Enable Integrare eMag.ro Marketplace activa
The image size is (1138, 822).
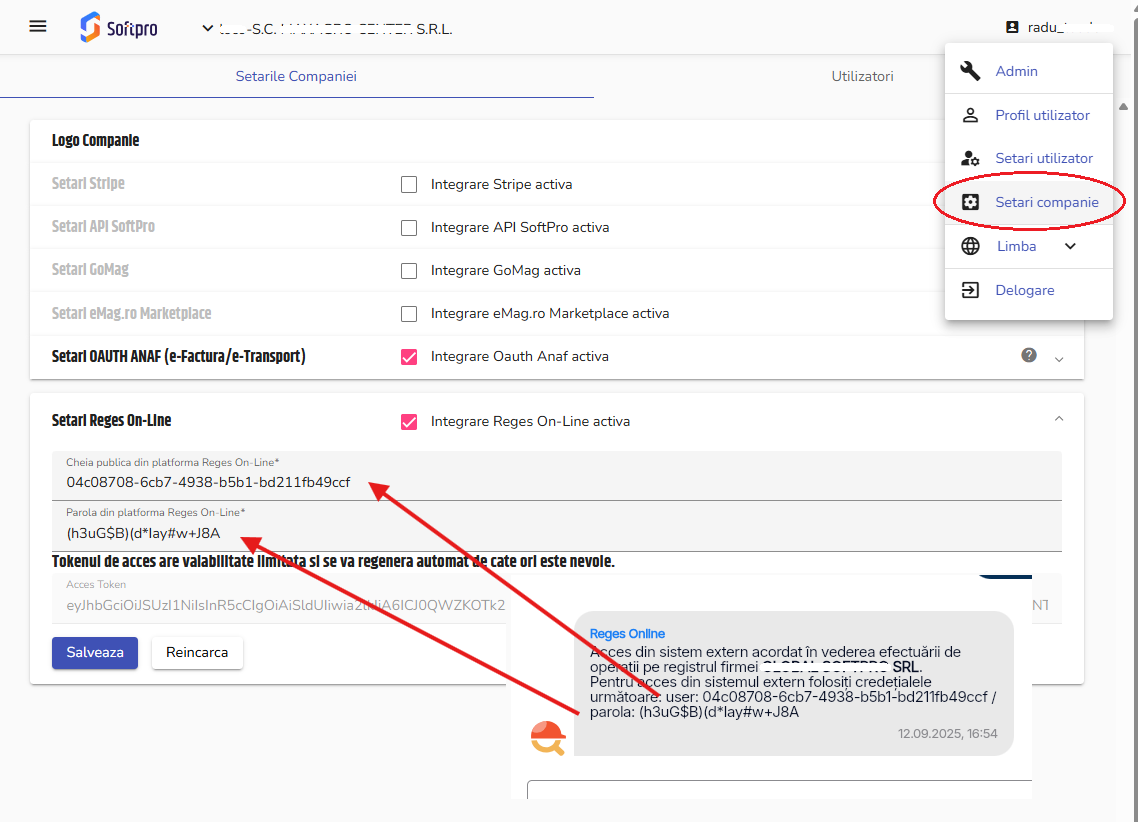(x=409, y=313)
